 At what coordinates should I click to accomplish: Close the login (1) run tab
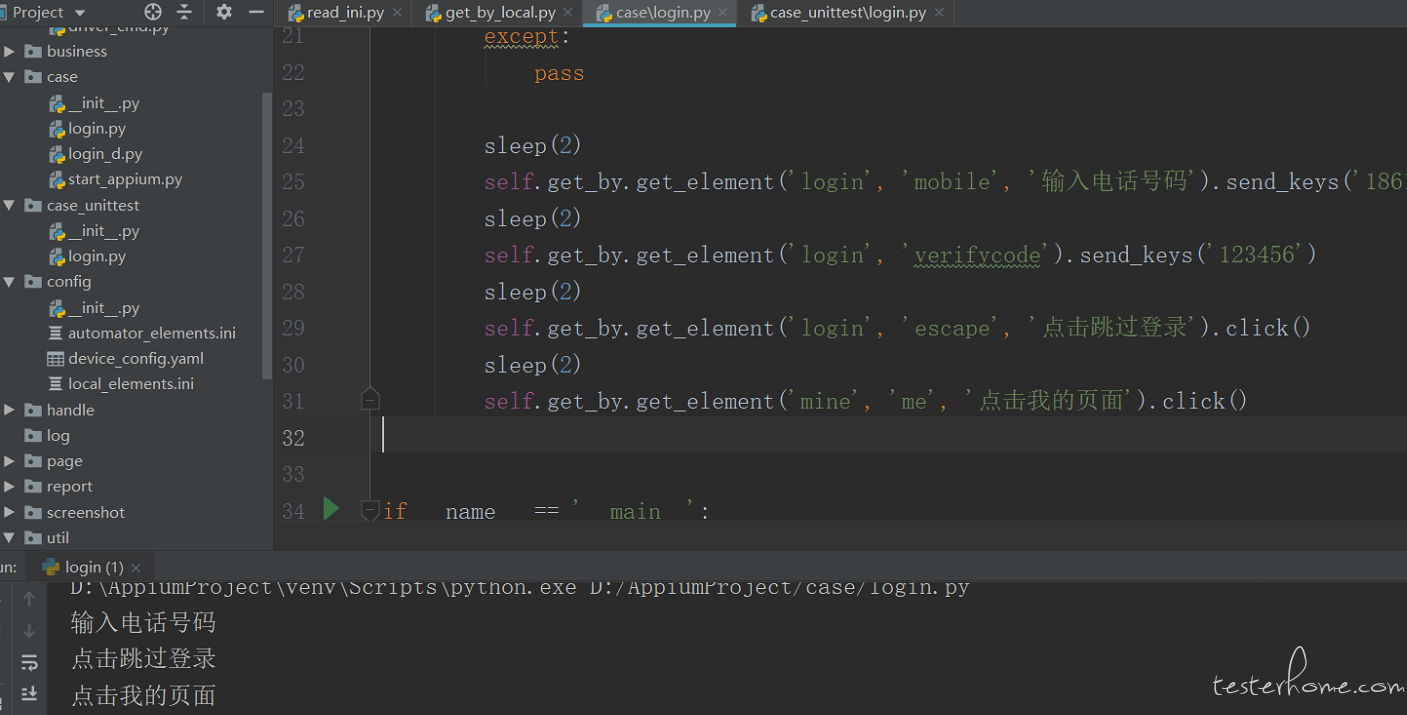[x=135, y=567]
